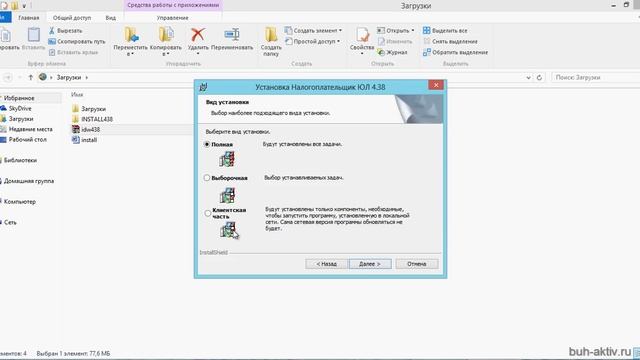Click Снять выделение in the ribbon
The height and width of the screenshot is (360, 640).
450,42
